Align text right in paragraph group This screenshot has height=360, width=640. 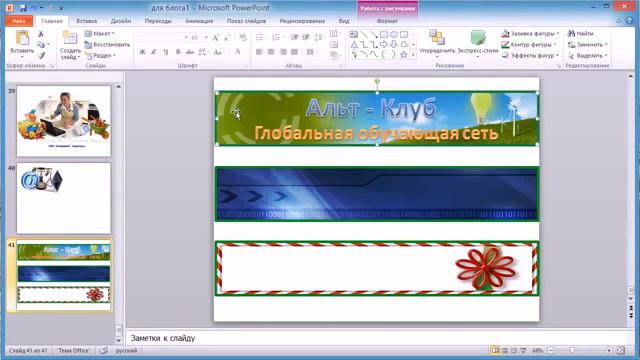(x=283, y=52)
